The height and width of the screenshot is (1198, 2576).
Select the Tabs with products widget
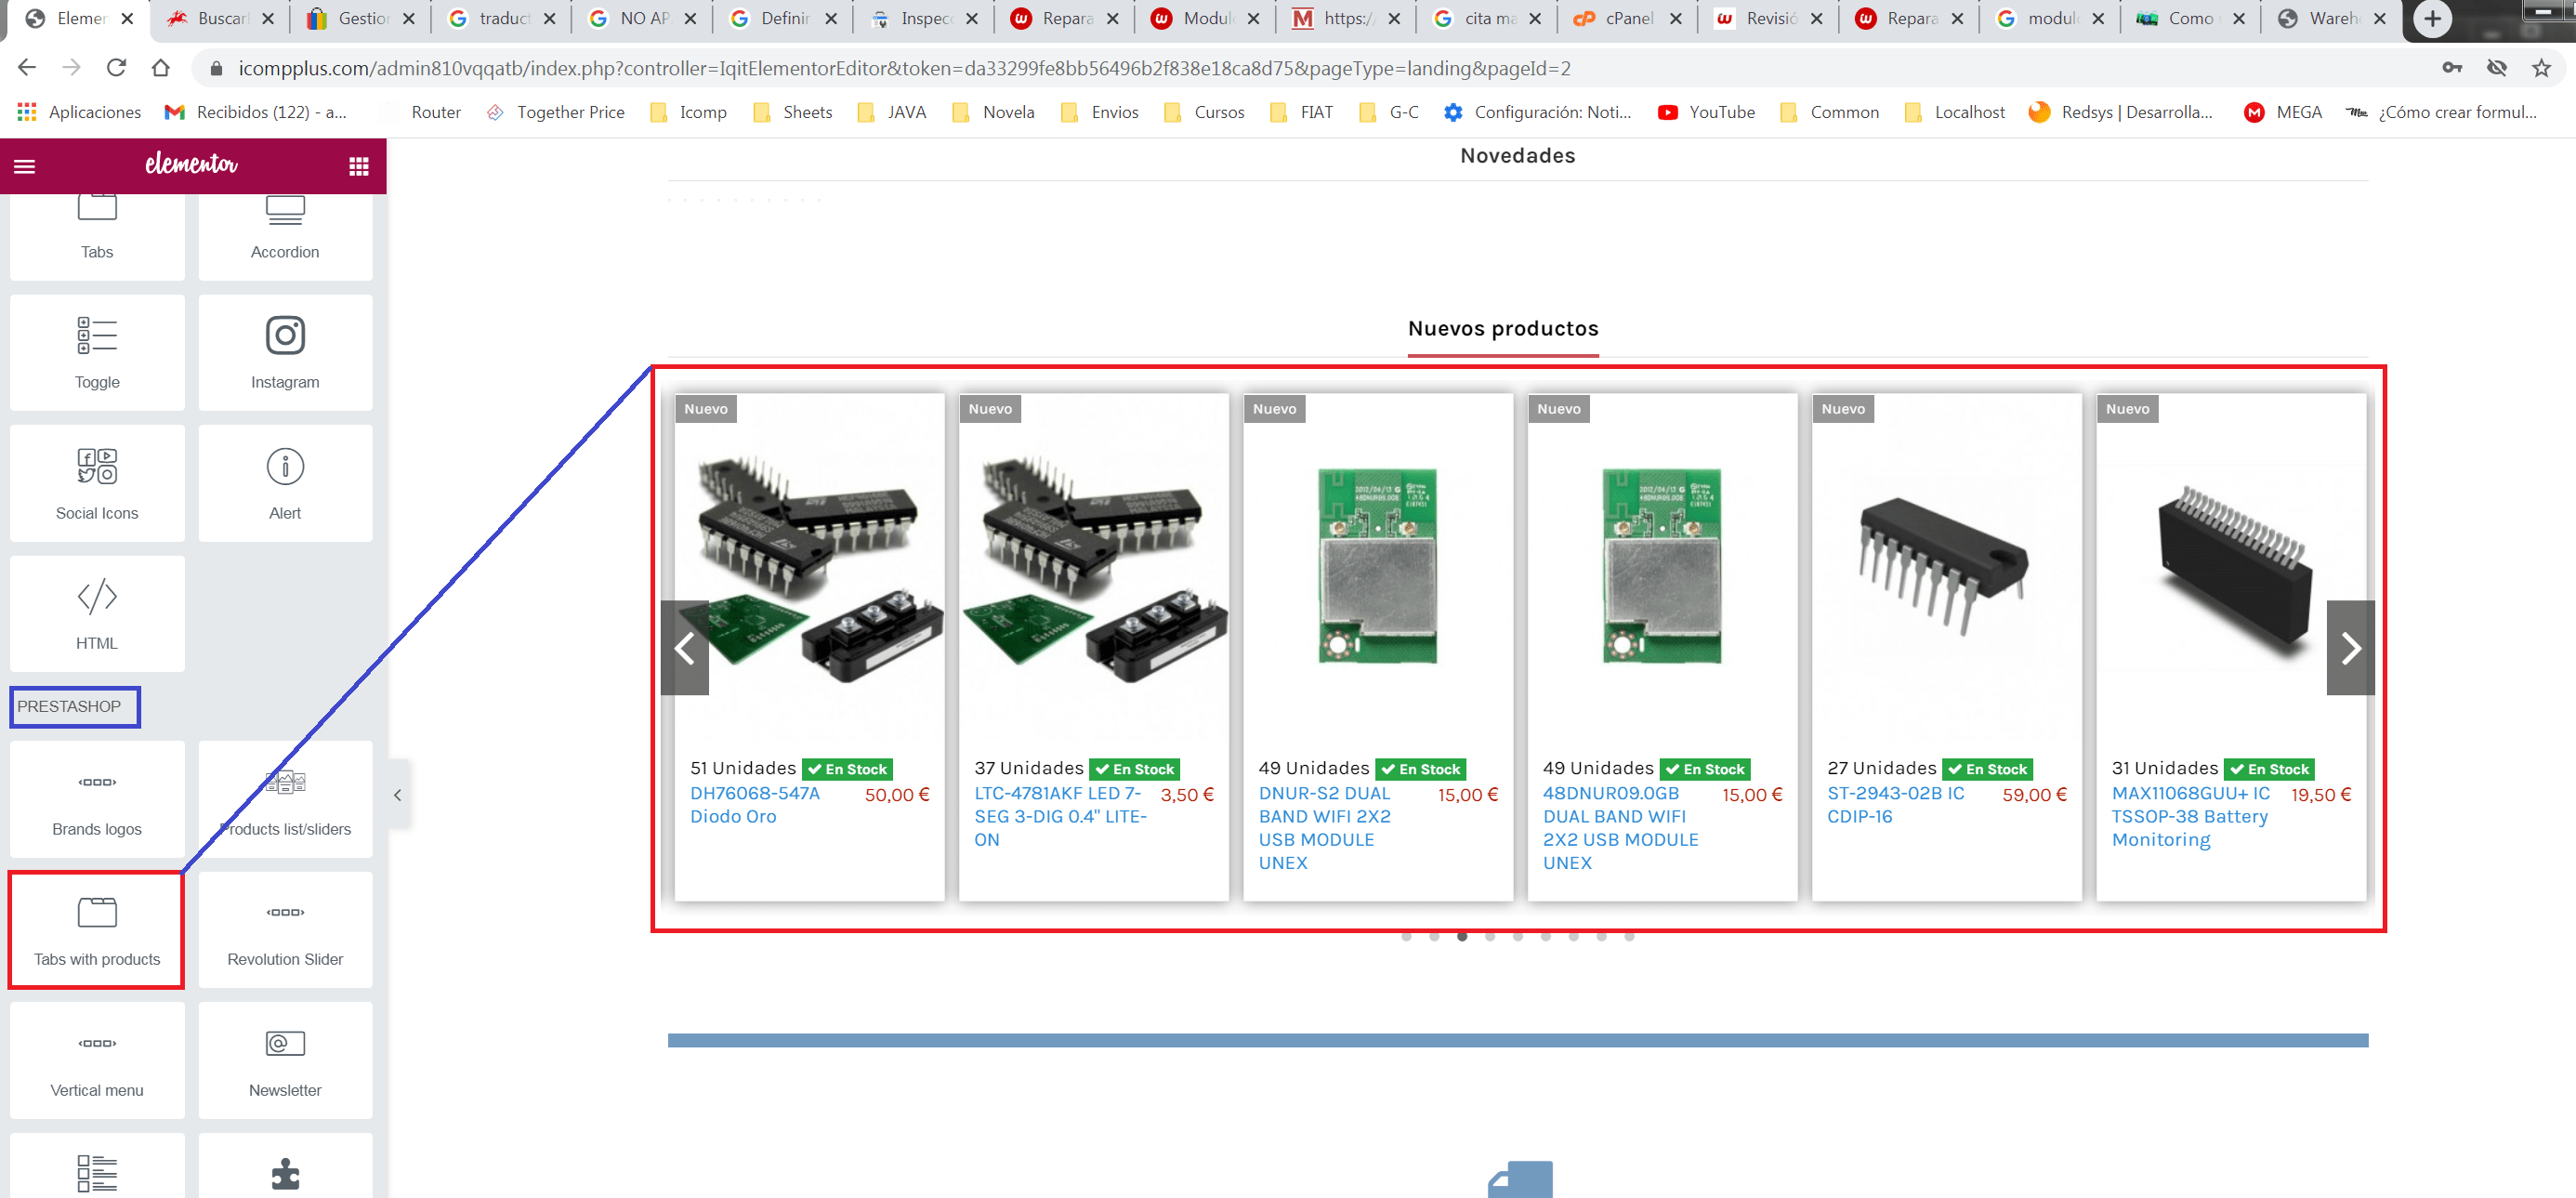[97, 930]
